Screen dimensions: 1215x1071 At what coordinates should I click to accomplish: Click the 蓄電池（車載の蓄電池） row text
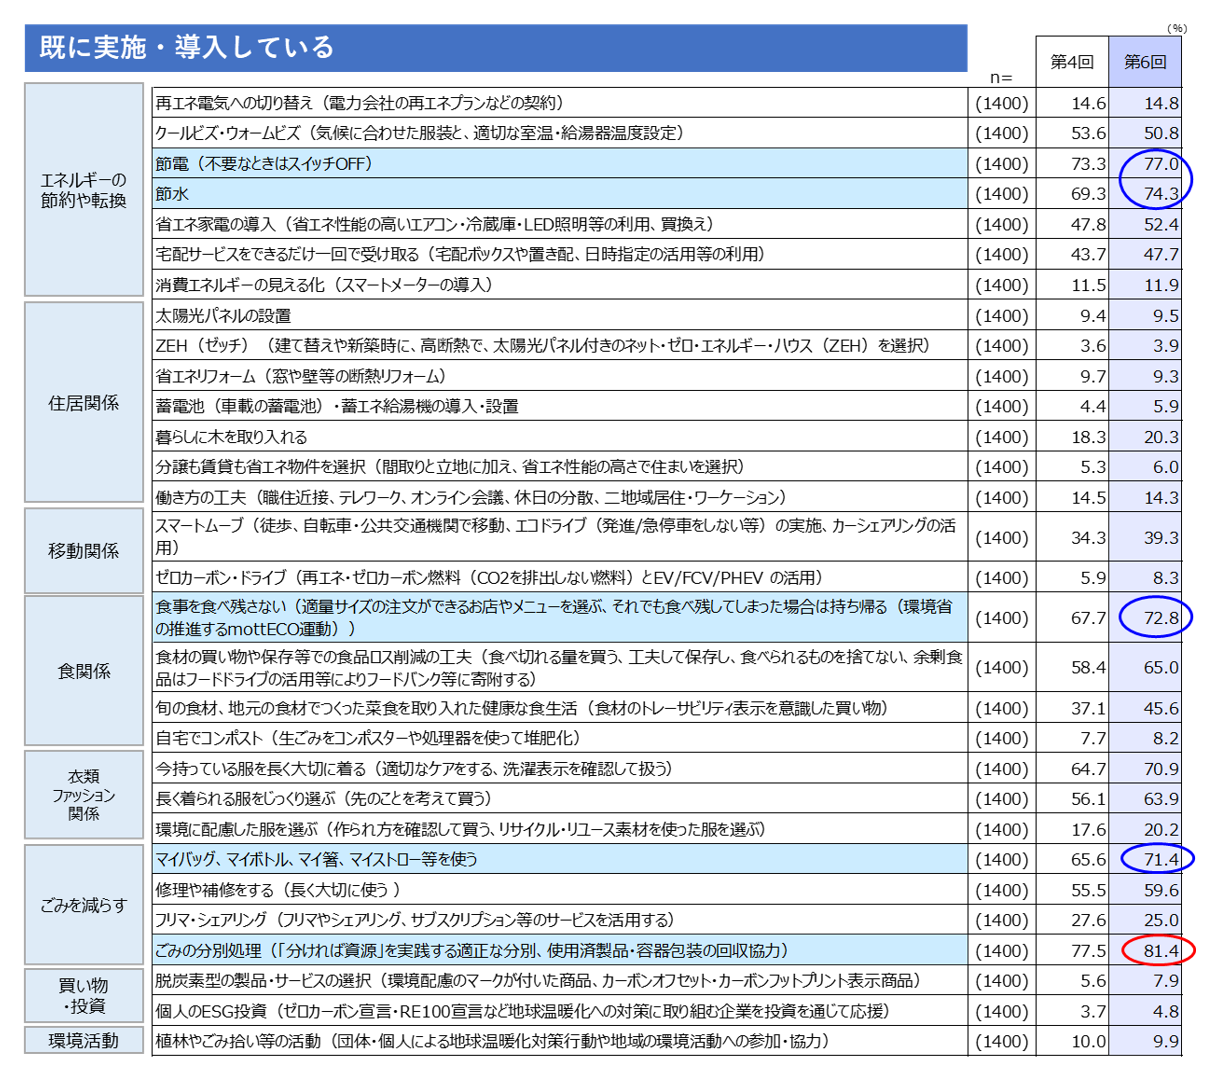(337, 407)
